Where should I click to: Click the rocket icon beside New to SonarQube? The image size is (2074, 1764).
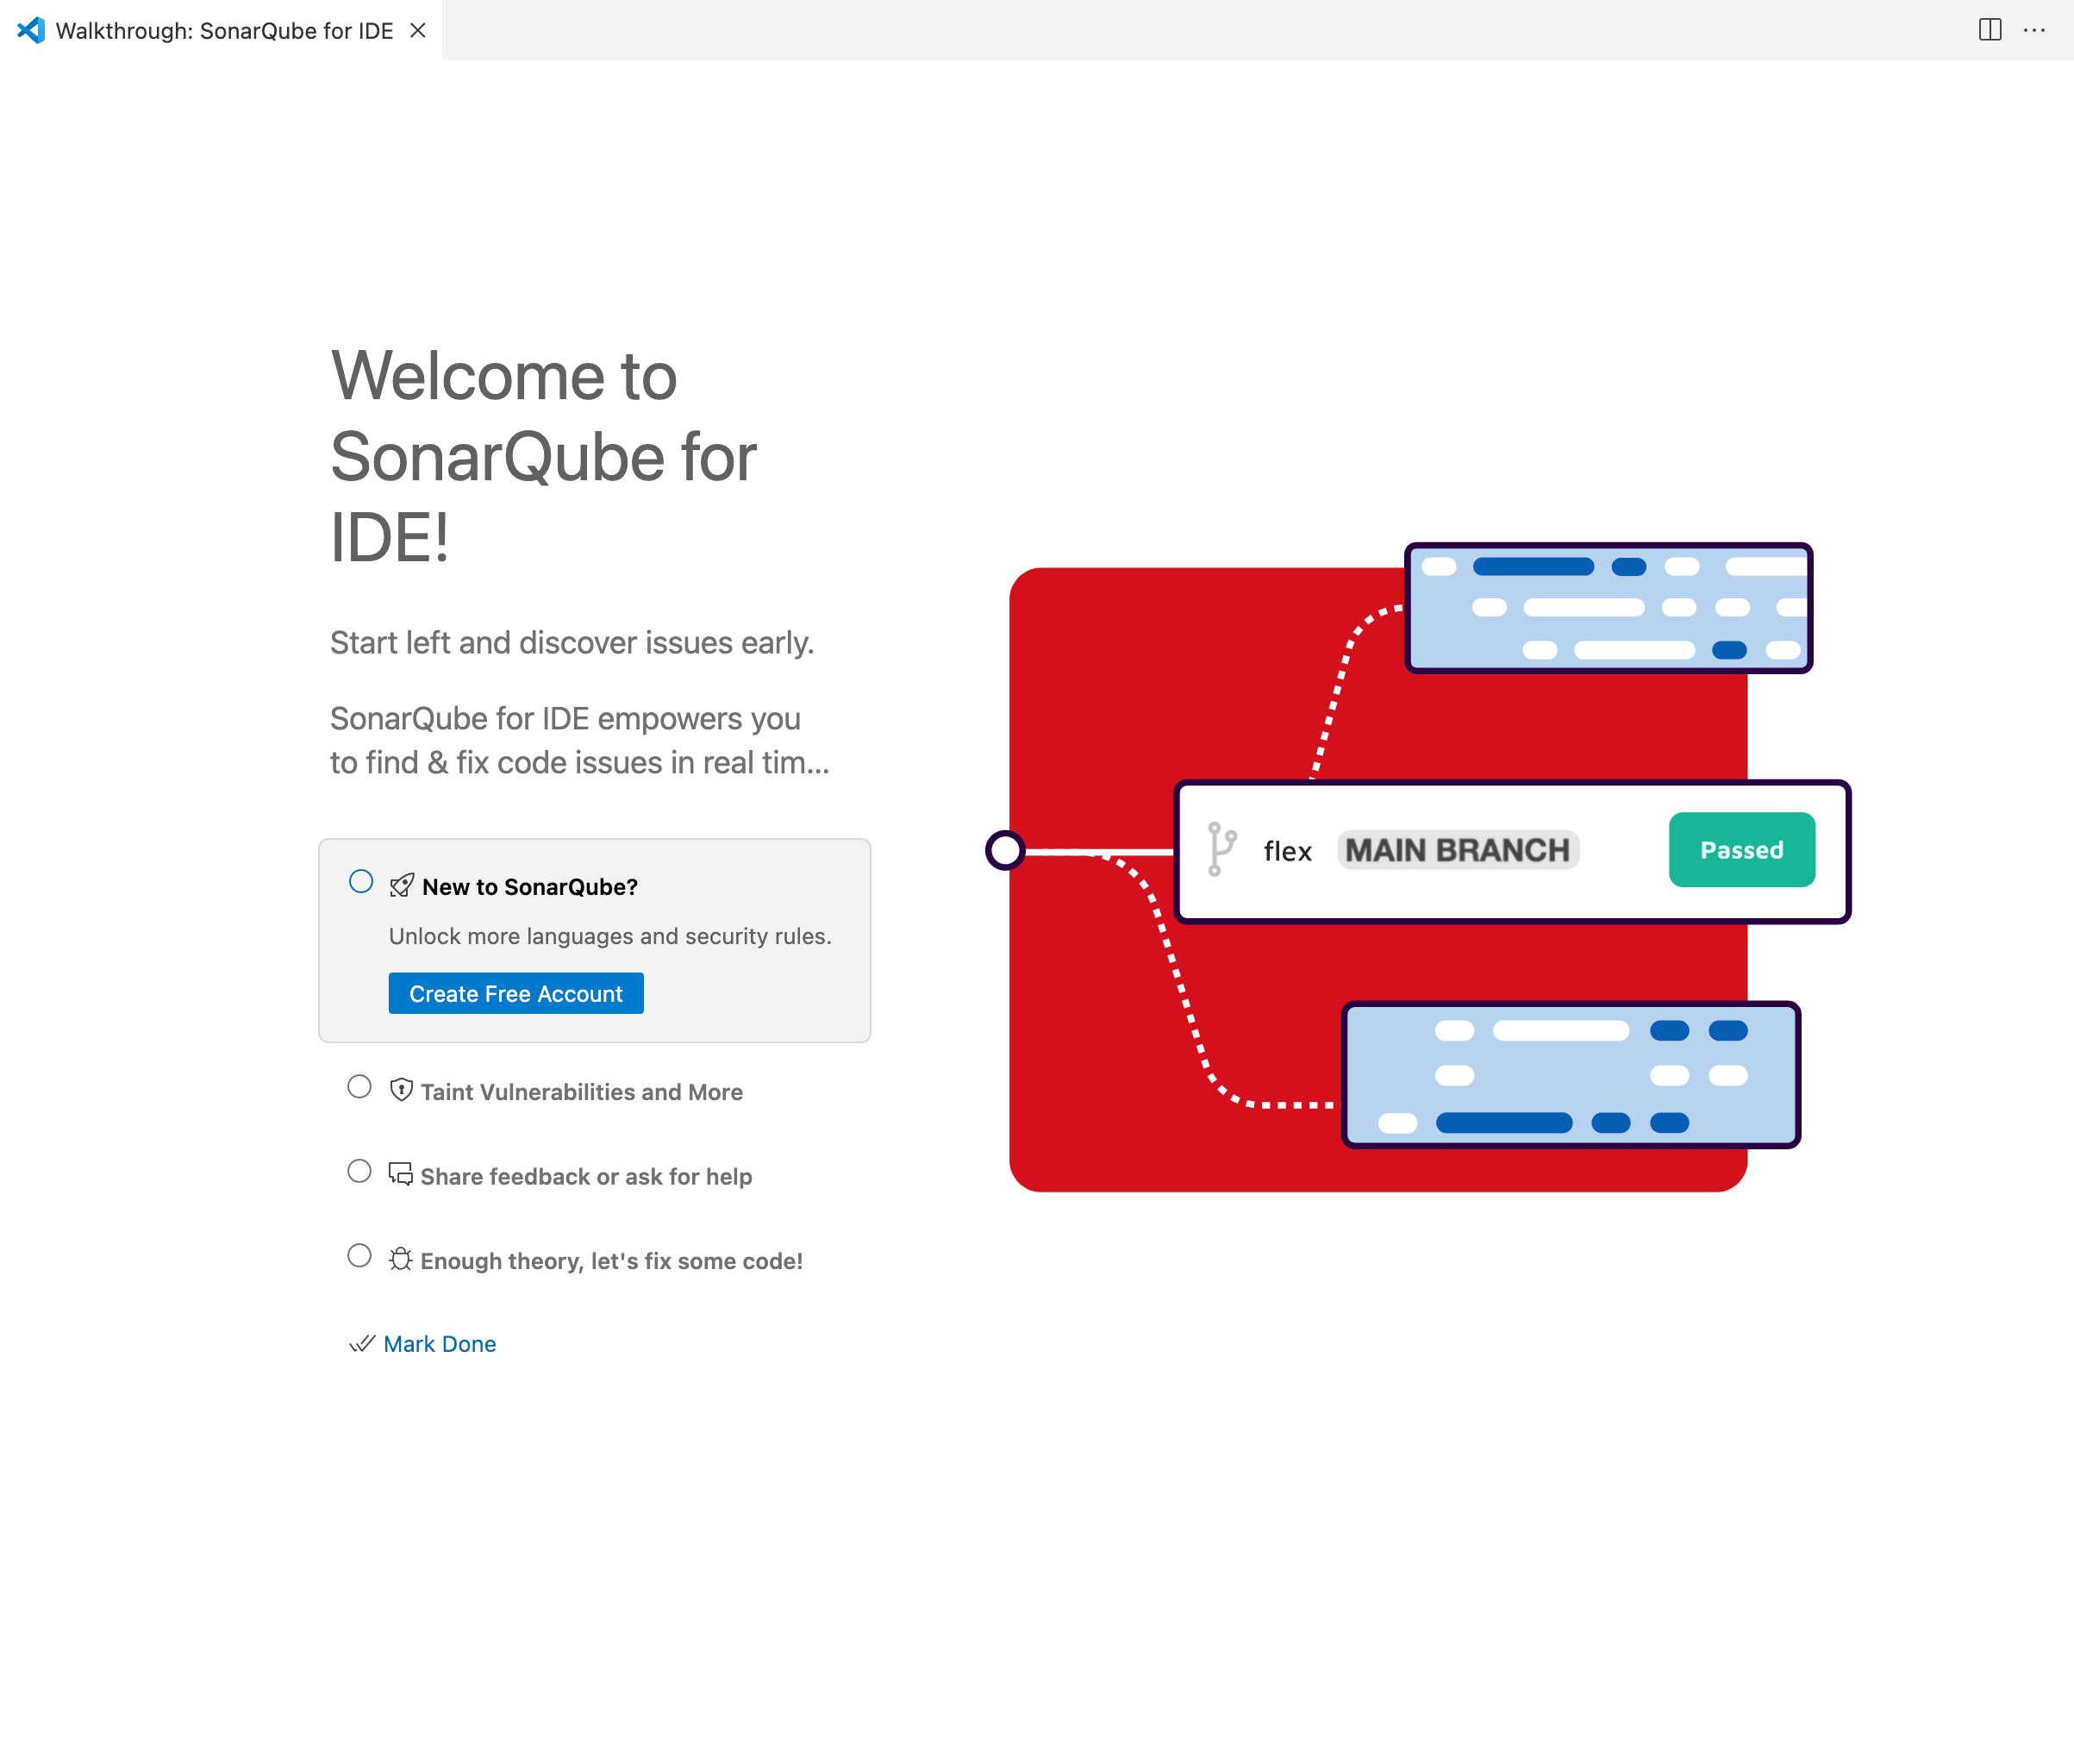[402, 885]
